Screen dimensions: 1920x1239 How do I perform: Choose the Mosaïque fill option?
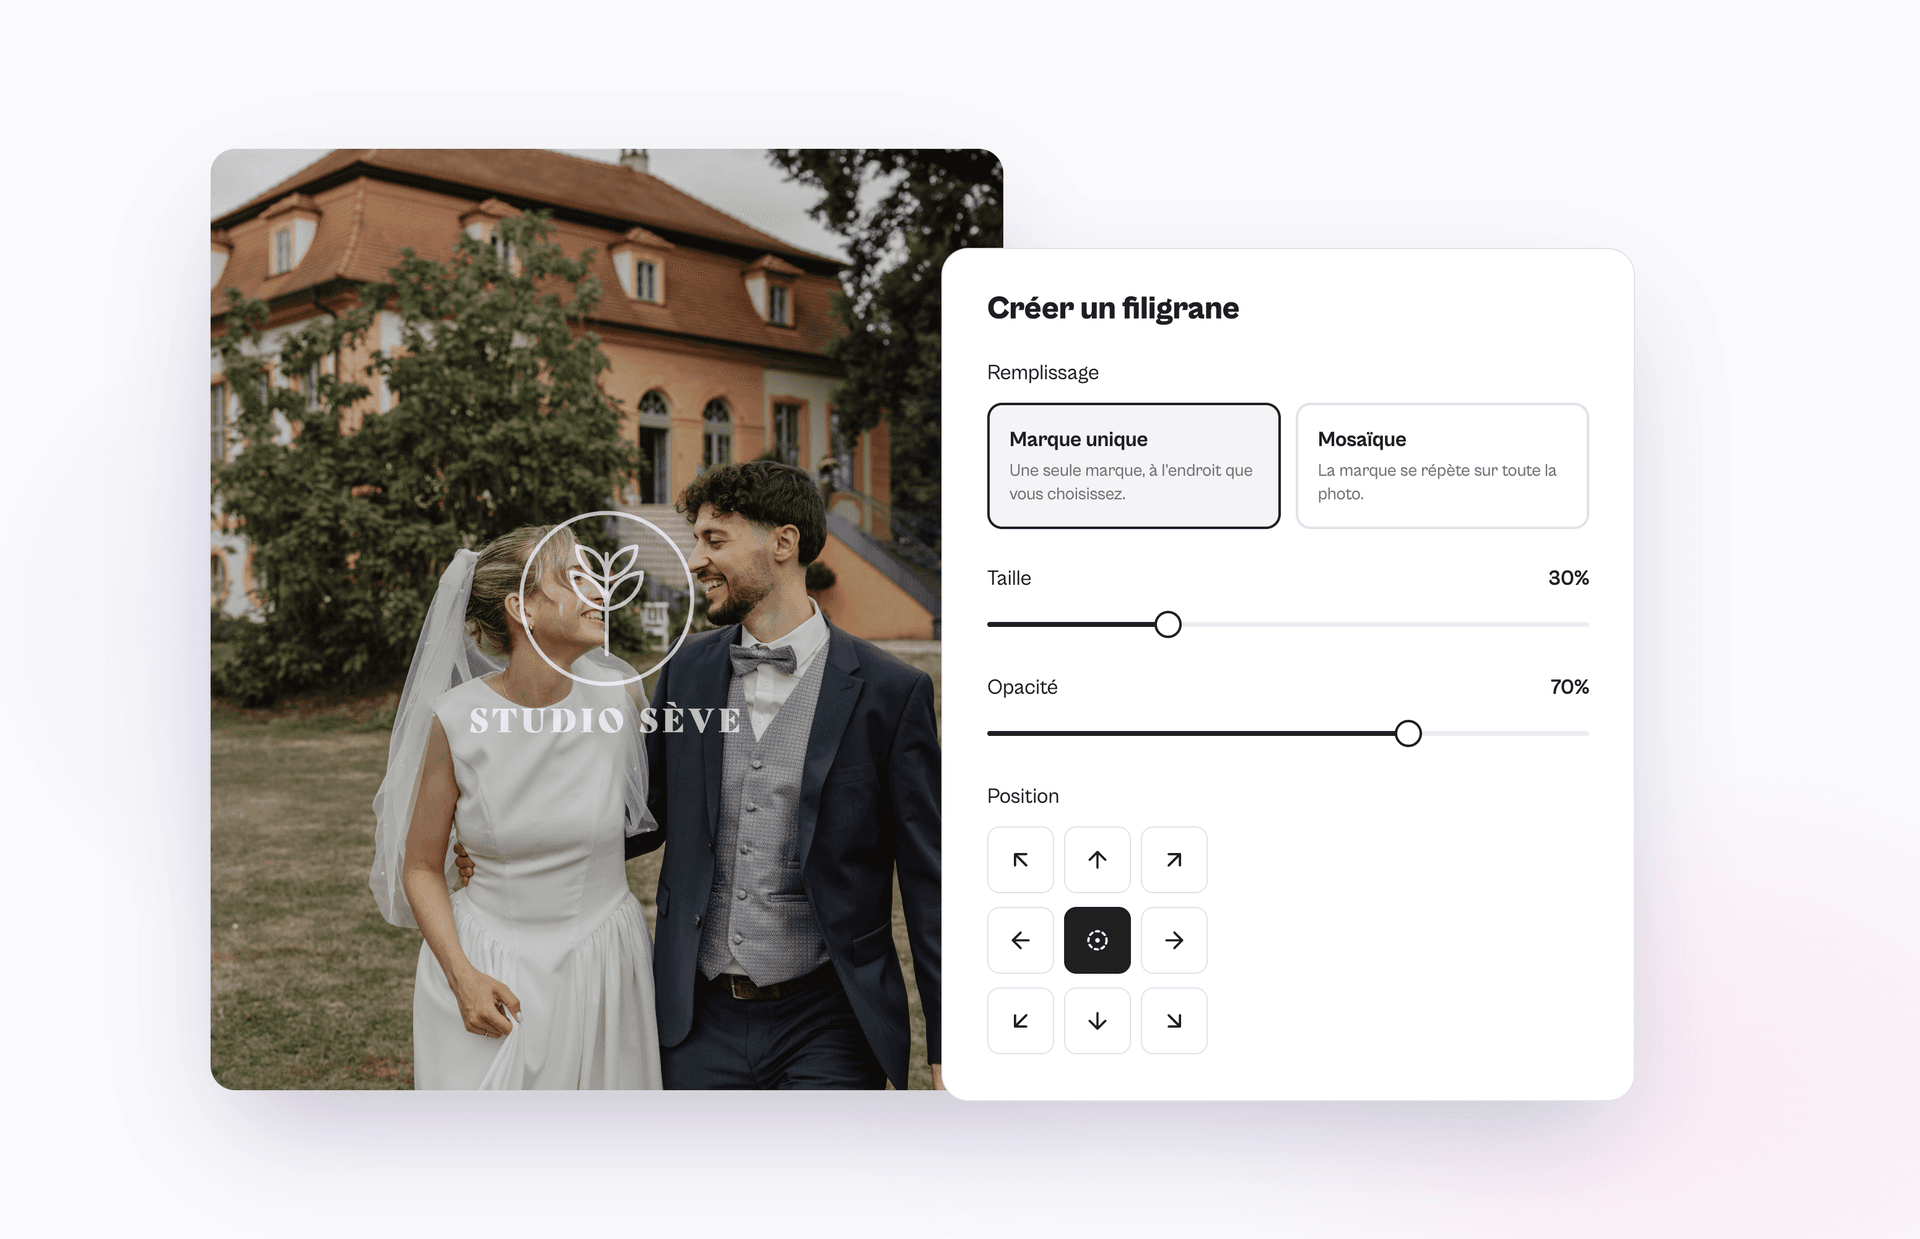pyautogui.click(x=1442, y=466)
